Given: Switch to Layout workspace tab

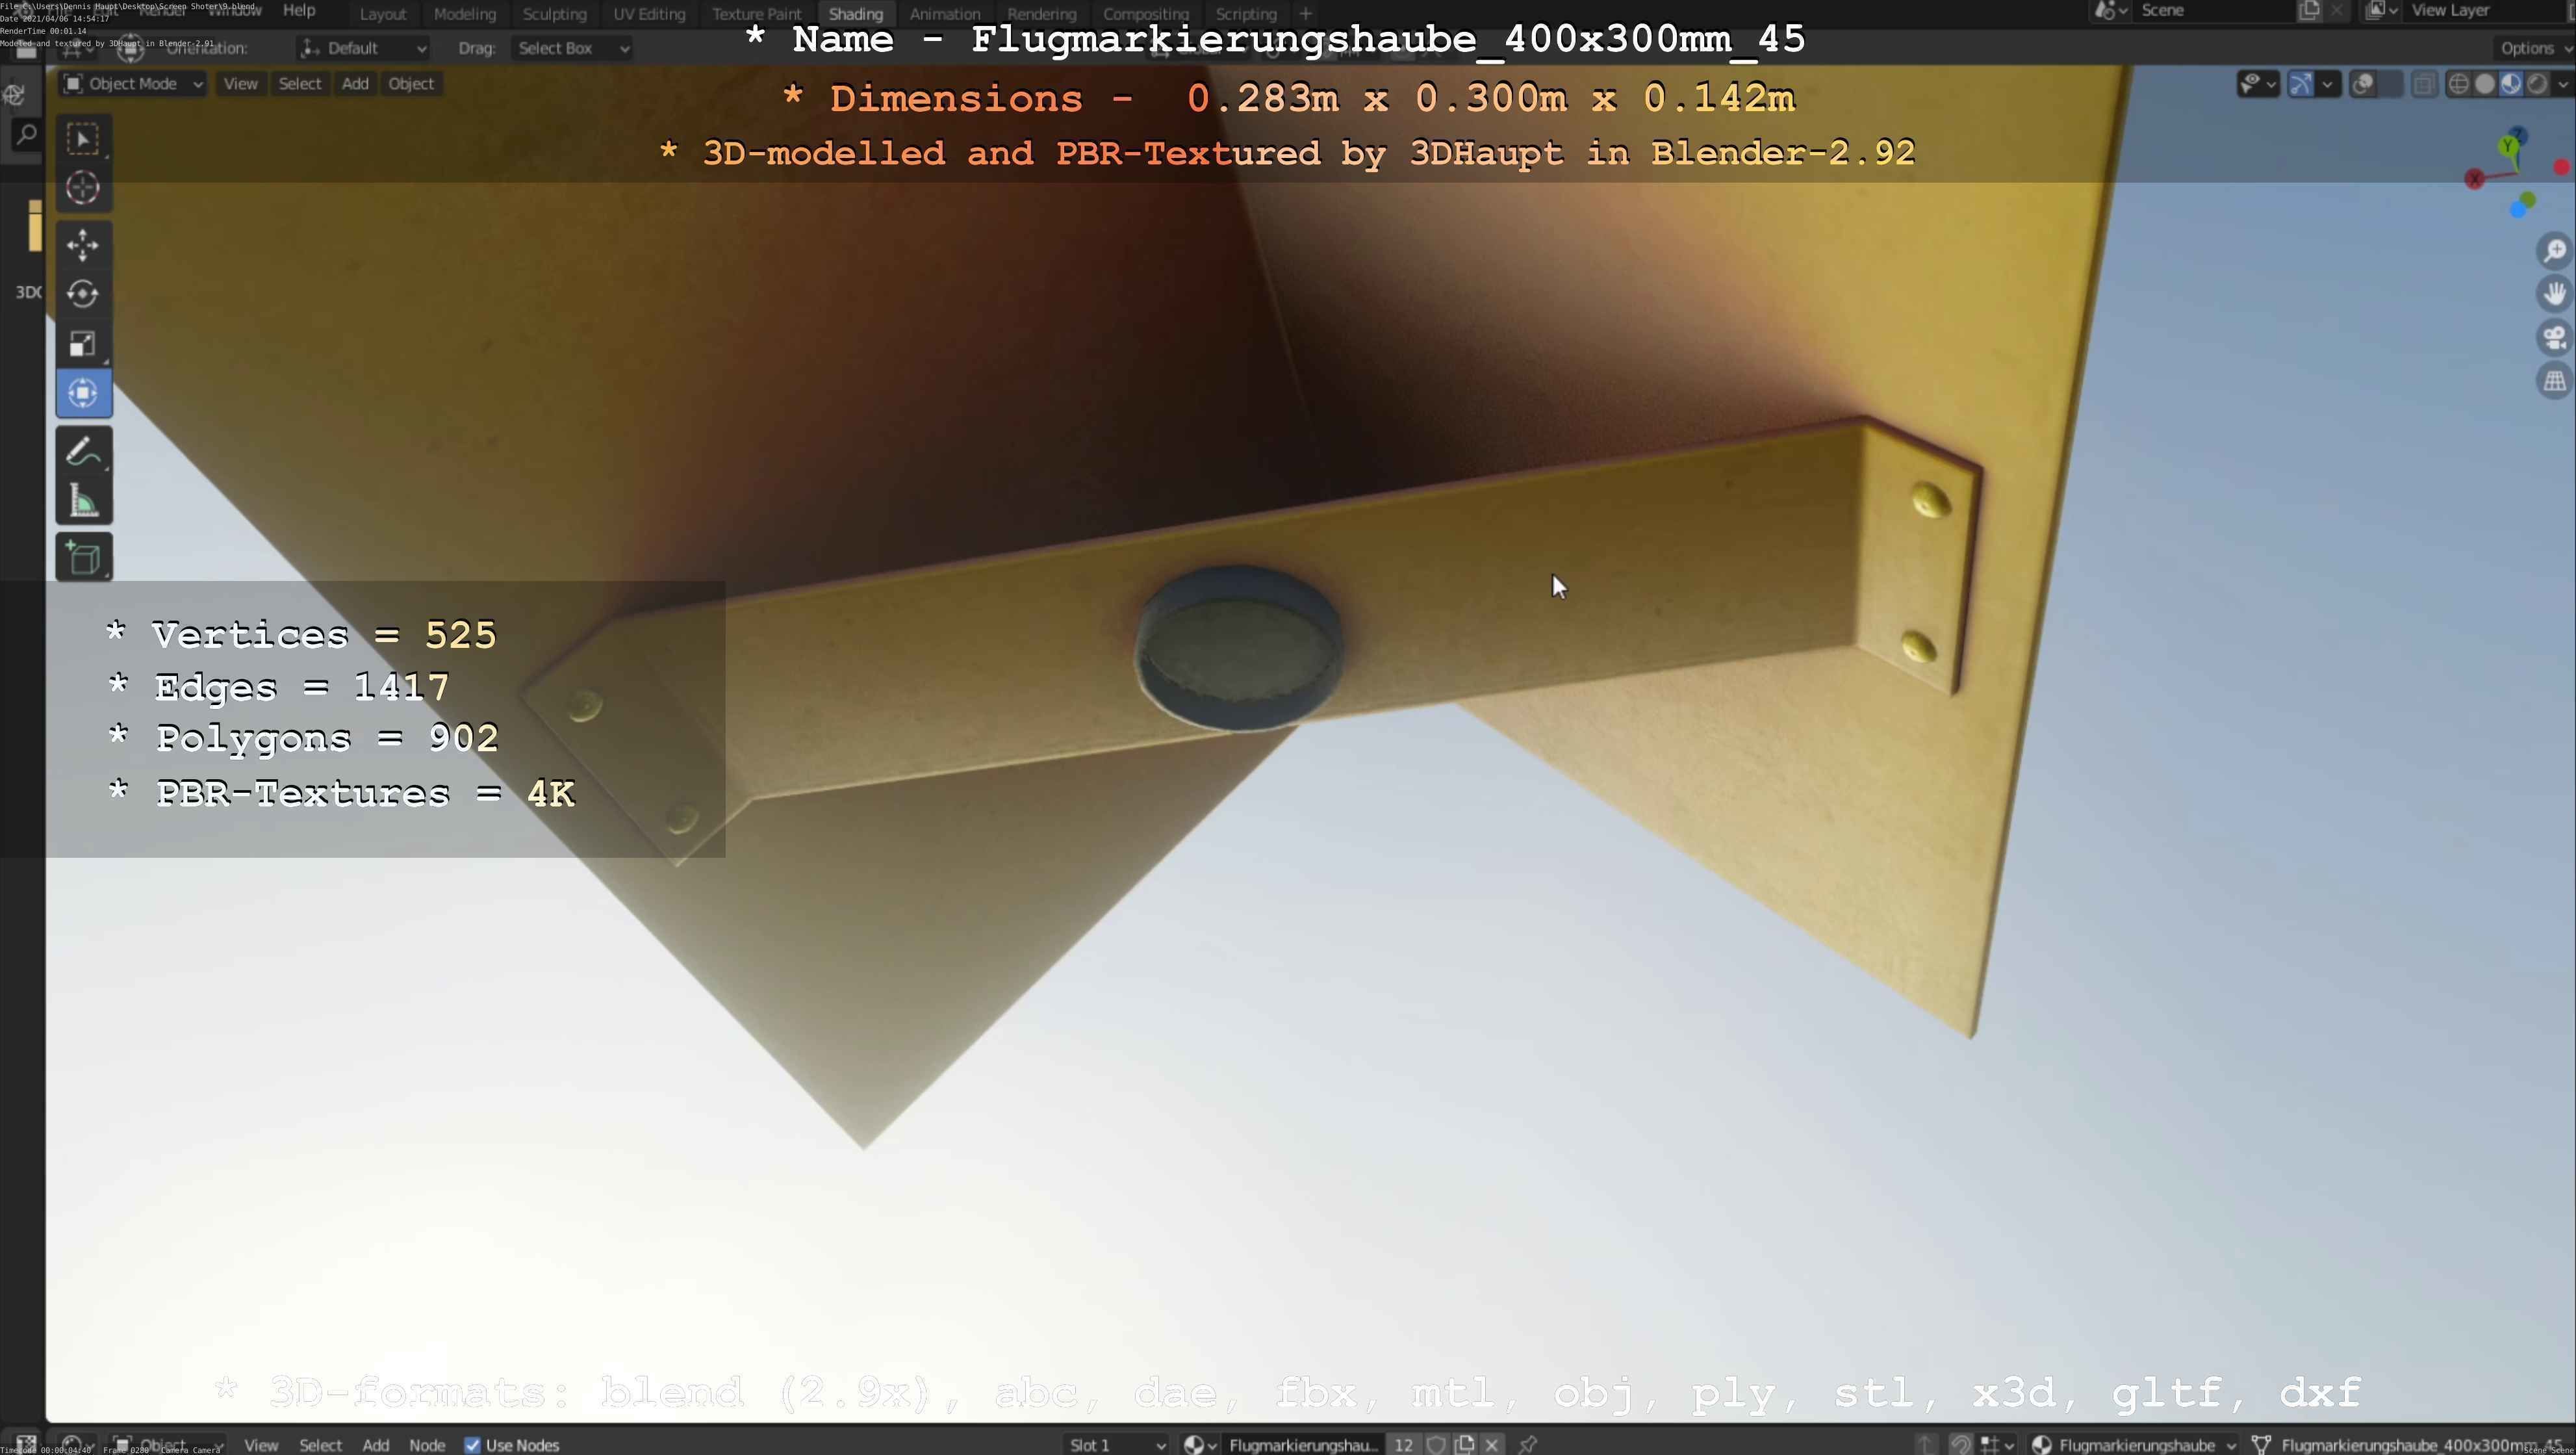Looking at the screenshot, I should pos(383,14).
